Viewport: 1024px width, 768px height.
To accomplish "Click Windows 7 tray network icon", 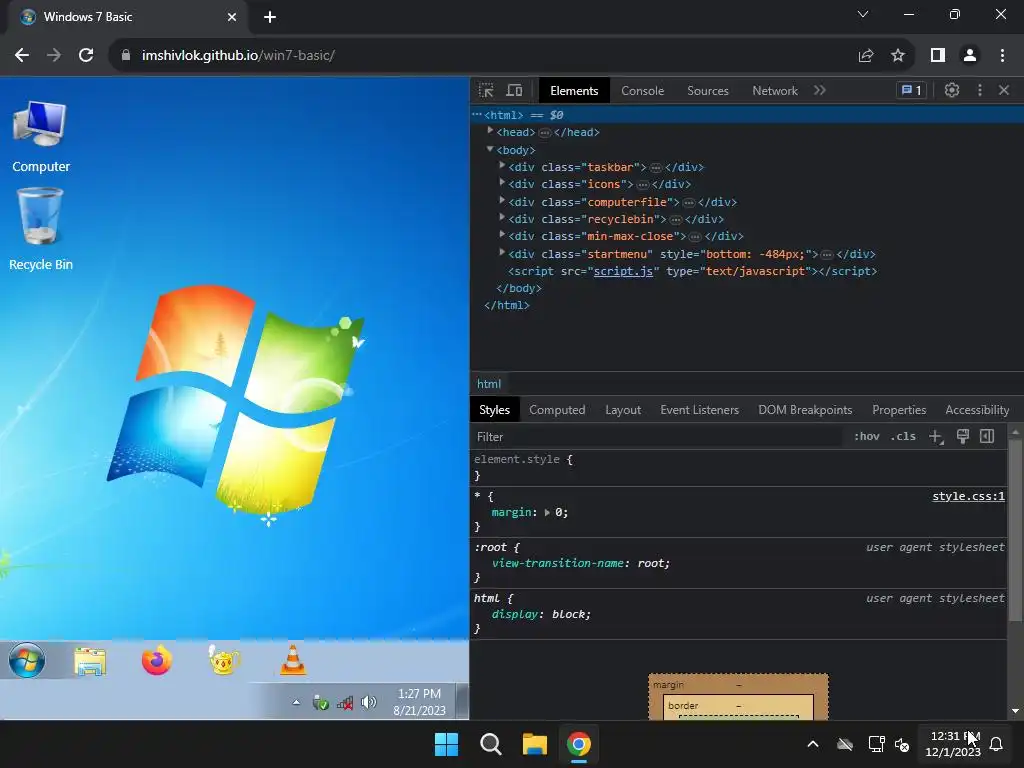I will click(345, 703).
